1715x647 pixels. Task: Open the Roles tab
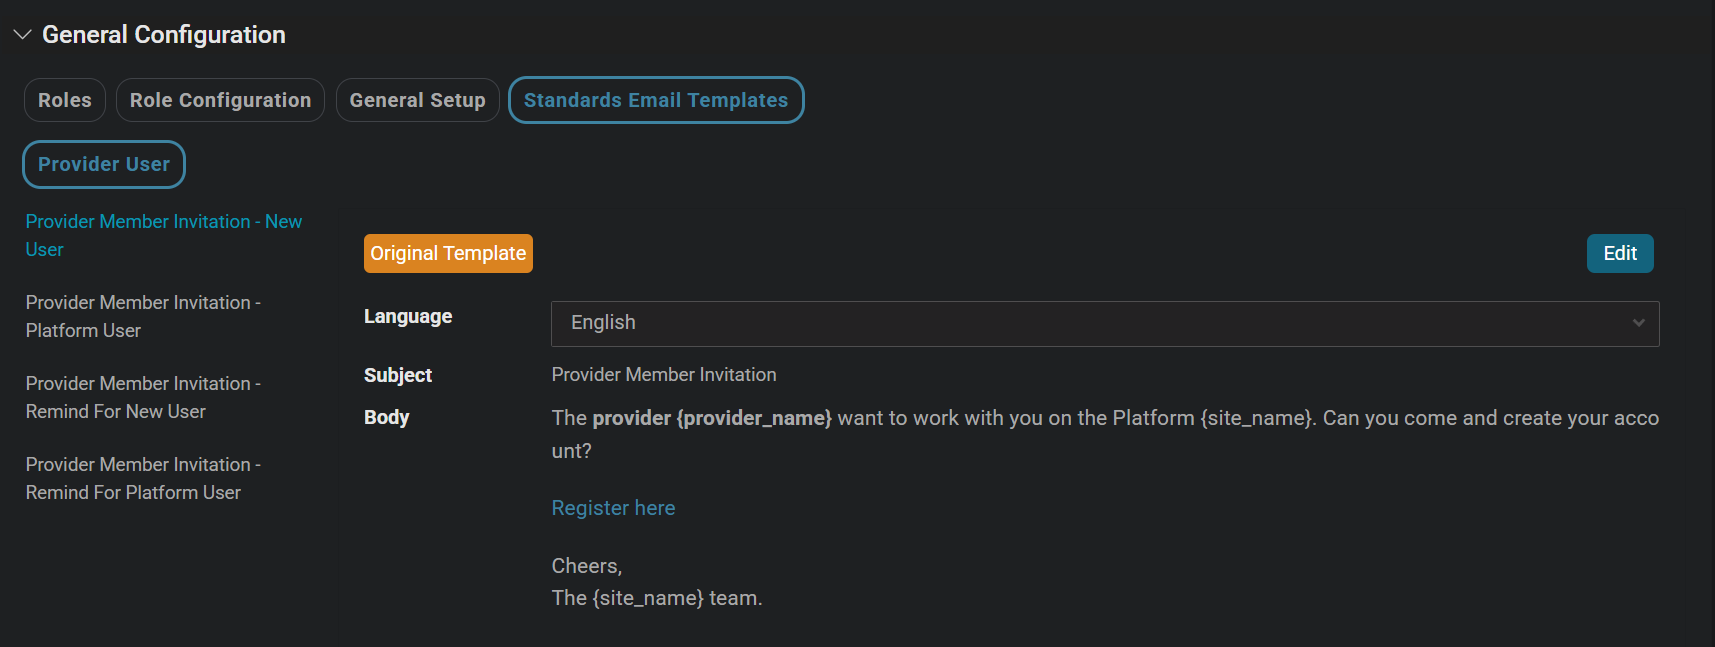[65, 100]
